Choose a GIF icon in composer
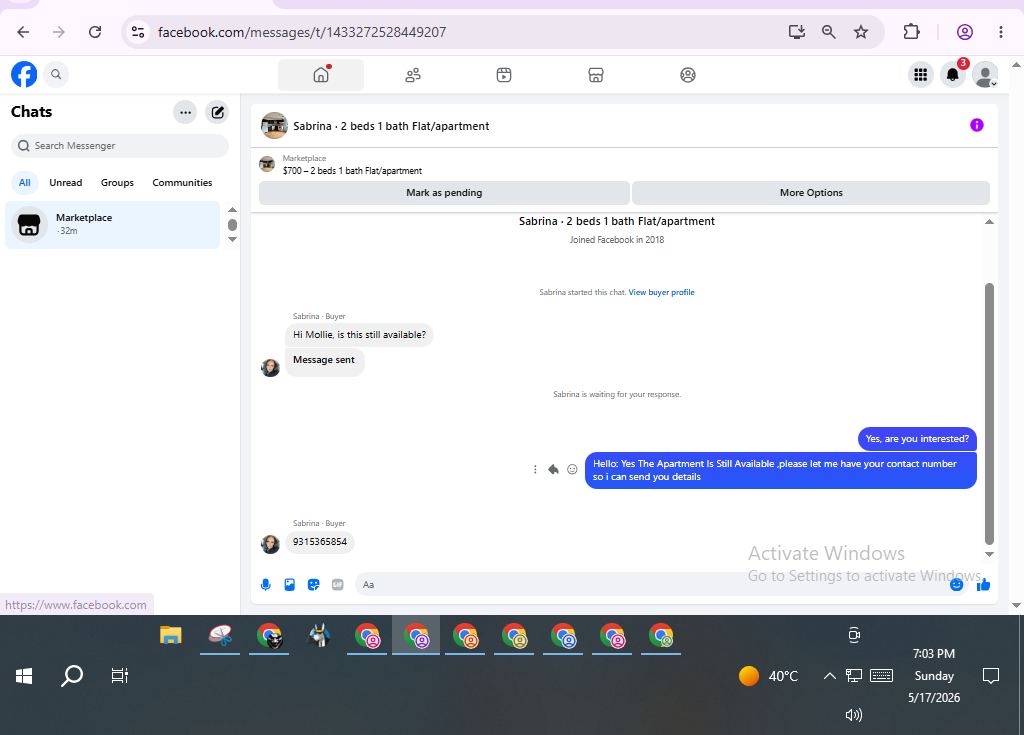The image size is (1024, 735). click(338, 585)
